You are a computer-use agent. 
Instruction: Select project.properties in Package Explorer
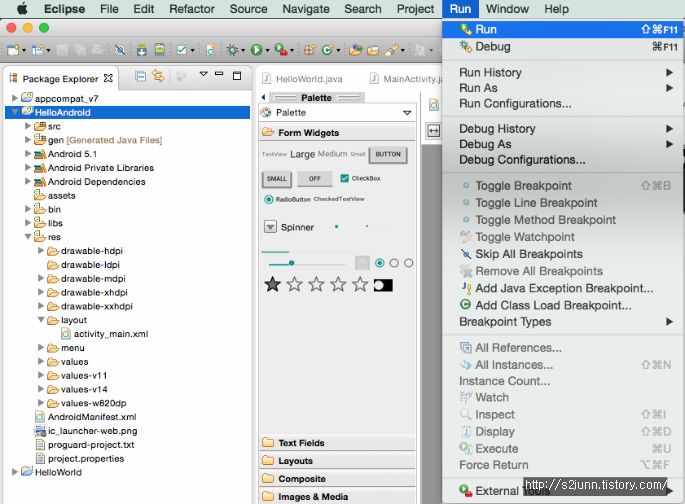click(x=86, y=458)
